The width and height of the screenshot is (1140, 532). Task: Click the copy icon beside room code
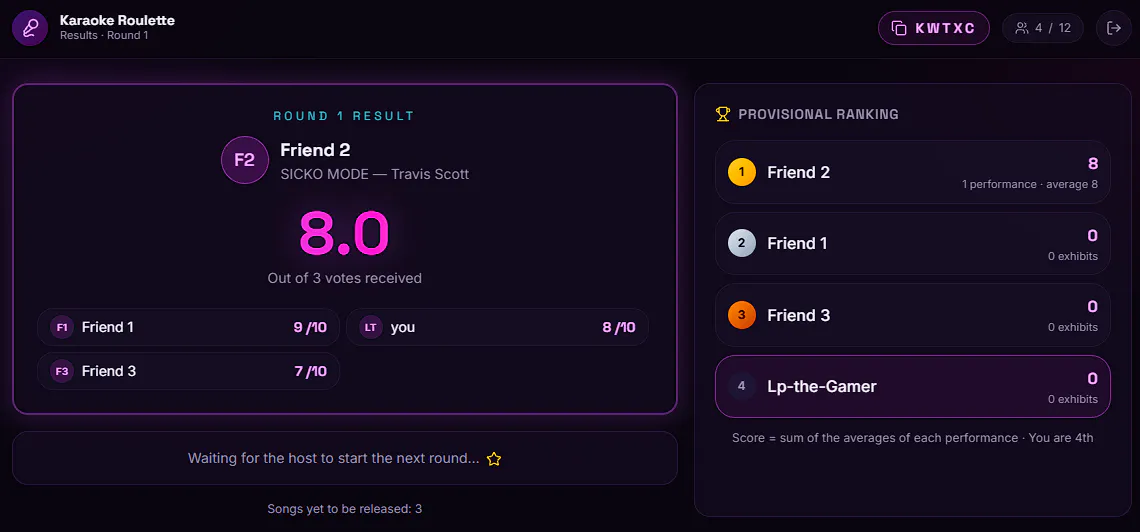coord(899,28)
